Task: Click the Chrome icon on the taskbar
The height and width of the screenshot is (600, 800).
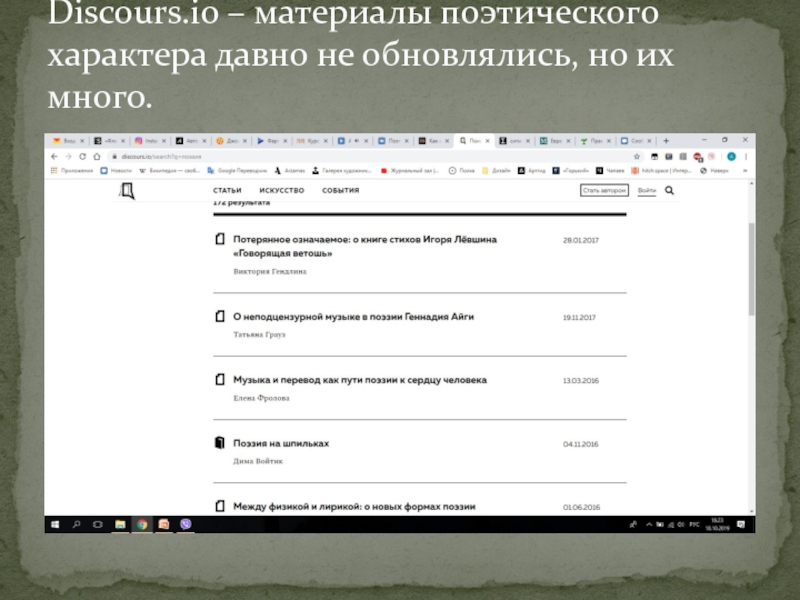Action: [x=142, y=524]
